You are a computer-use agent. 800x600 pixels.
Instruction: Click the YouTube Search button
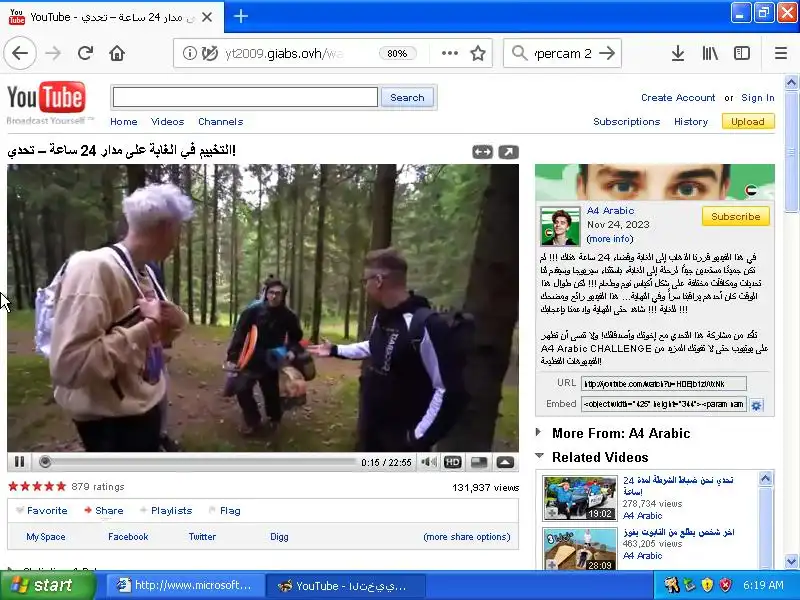coord(407,97)
